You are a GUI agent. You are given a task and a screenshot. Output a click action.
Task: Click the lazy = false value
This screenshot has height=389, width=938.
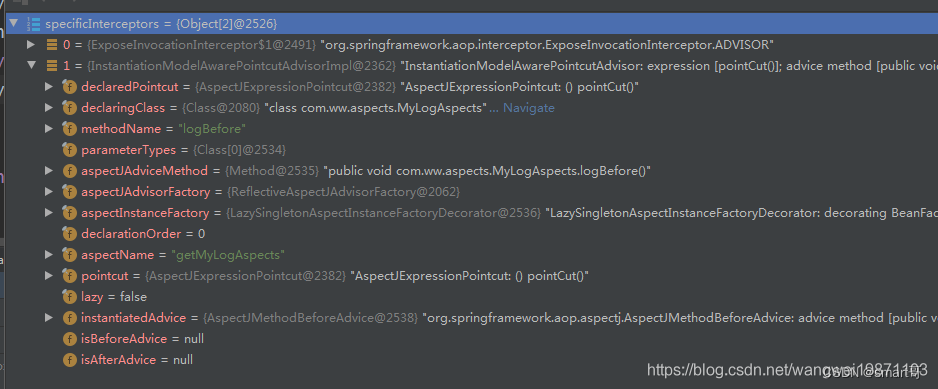(133, 297)
